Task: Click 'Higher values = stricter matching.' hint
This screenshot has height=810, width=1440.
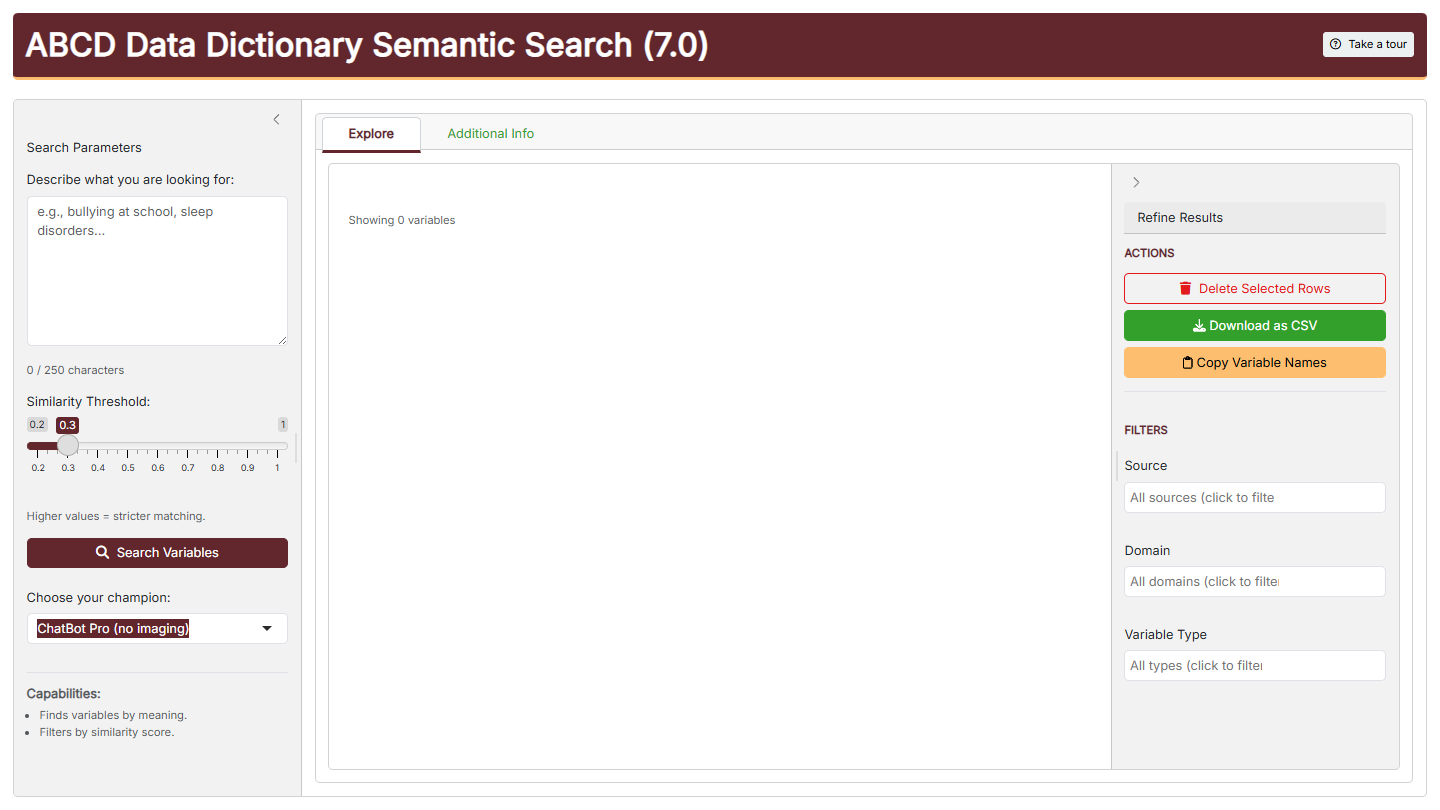Action: coord(116,517)
